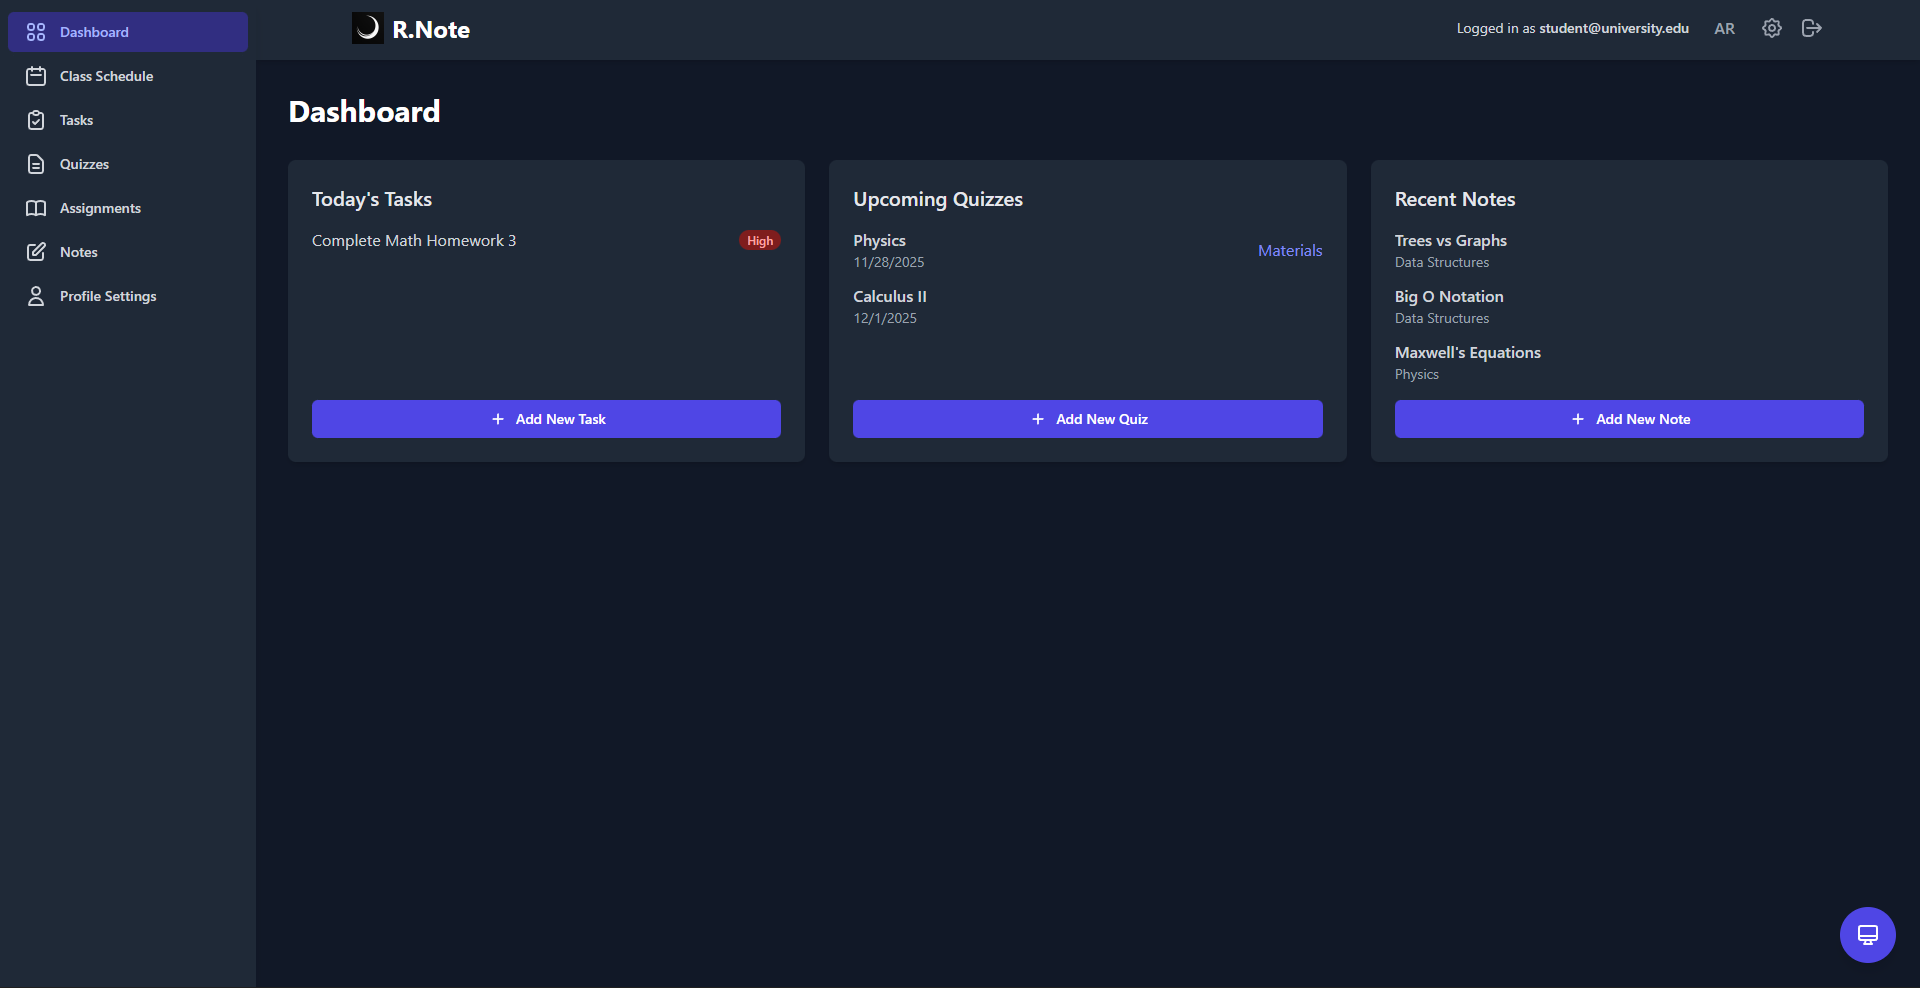Navigate to Quizzes in sidebar
This screenshot has width=1920, height=988.
[128, 164]
